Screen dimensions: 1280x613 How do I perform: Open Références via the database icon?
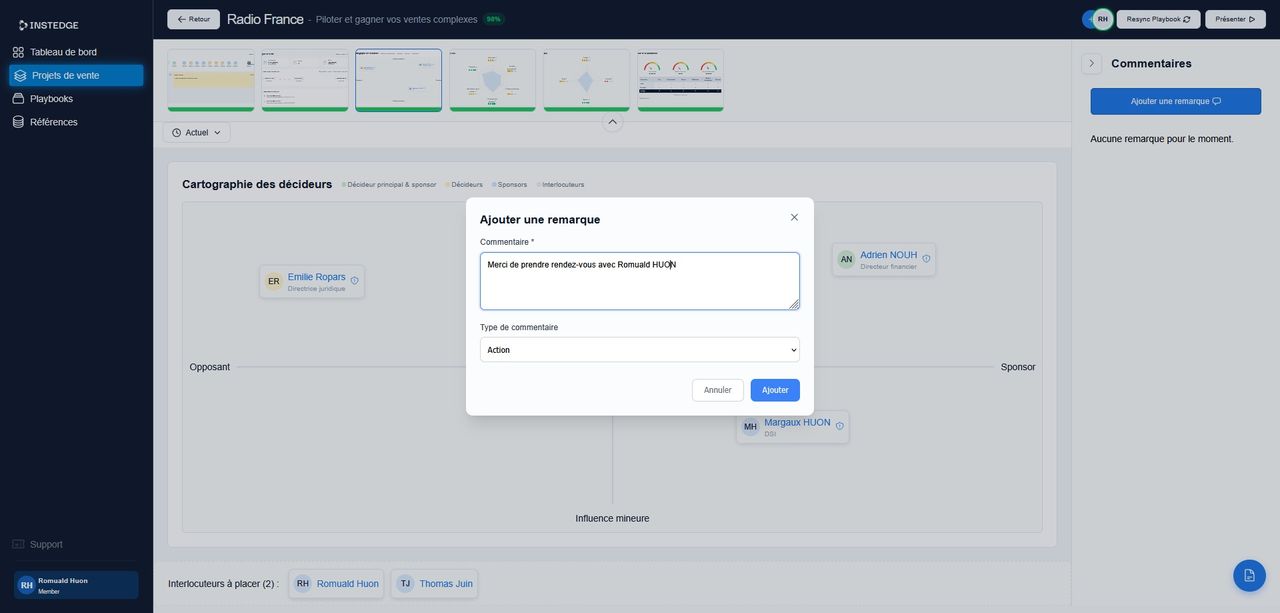pos(16,120)
